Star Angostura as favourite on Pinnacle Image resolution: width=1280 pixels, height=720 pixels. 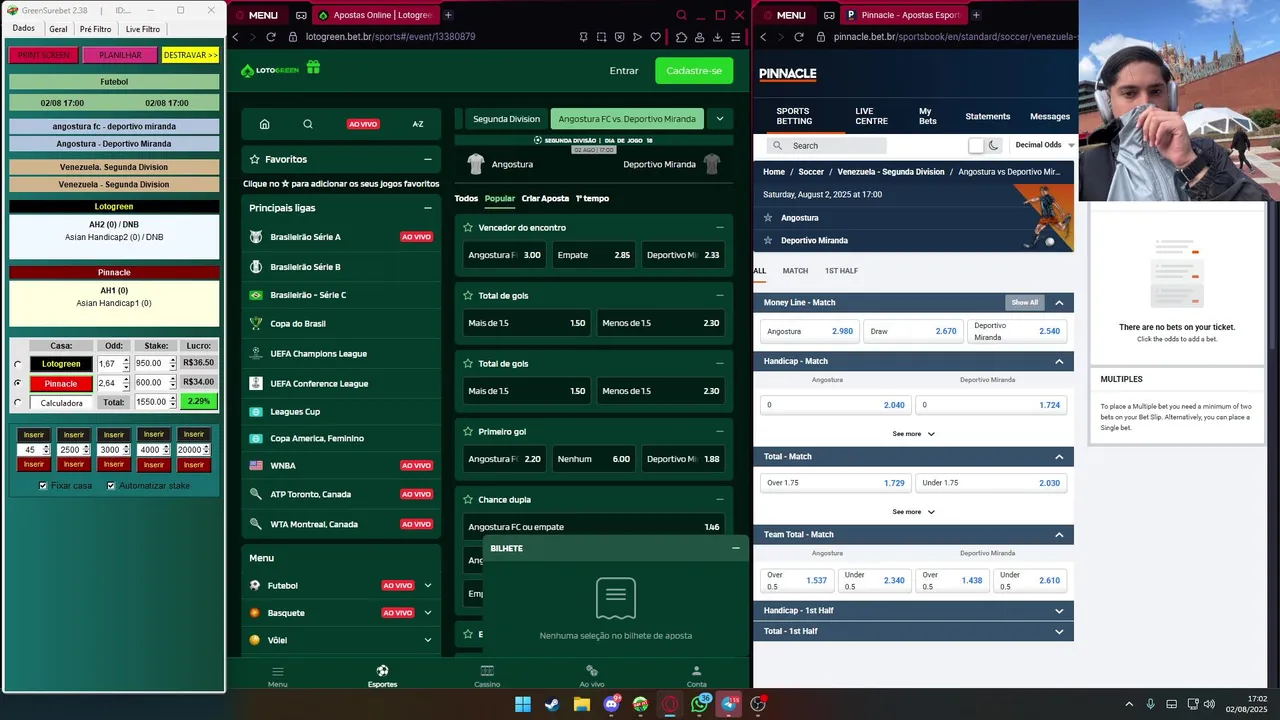pyautogui.click(x=768, y=217)
